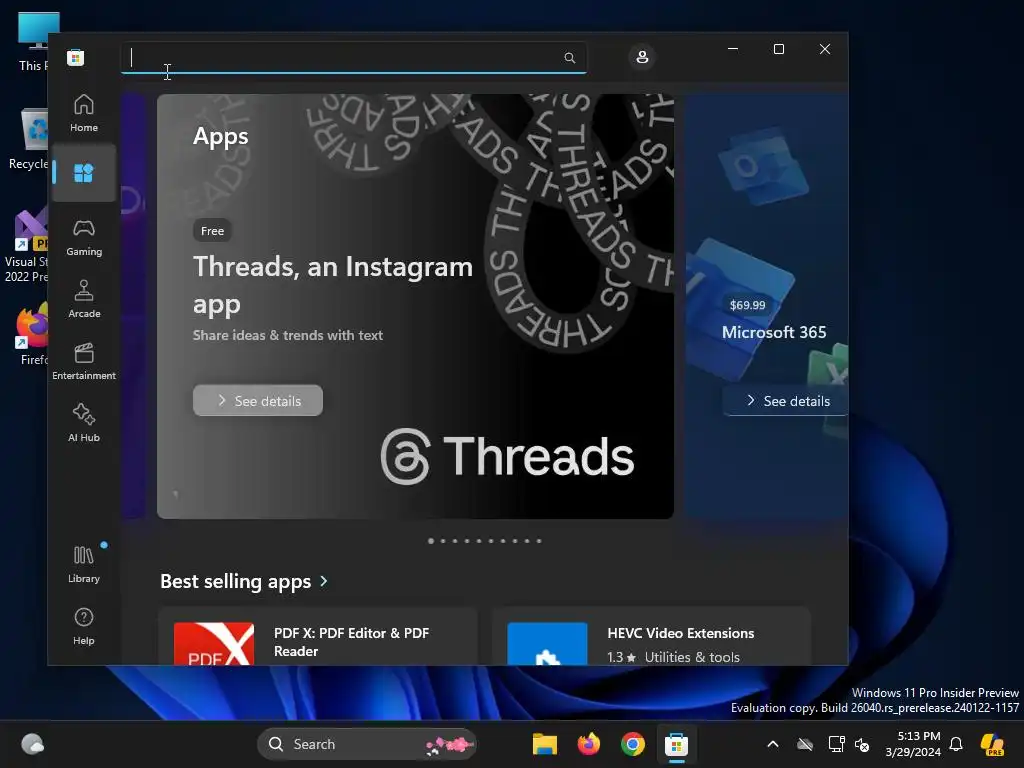The image size is (1024, 768).
Task: Open Help in Store sidebar
Action: tap(84, 626)
